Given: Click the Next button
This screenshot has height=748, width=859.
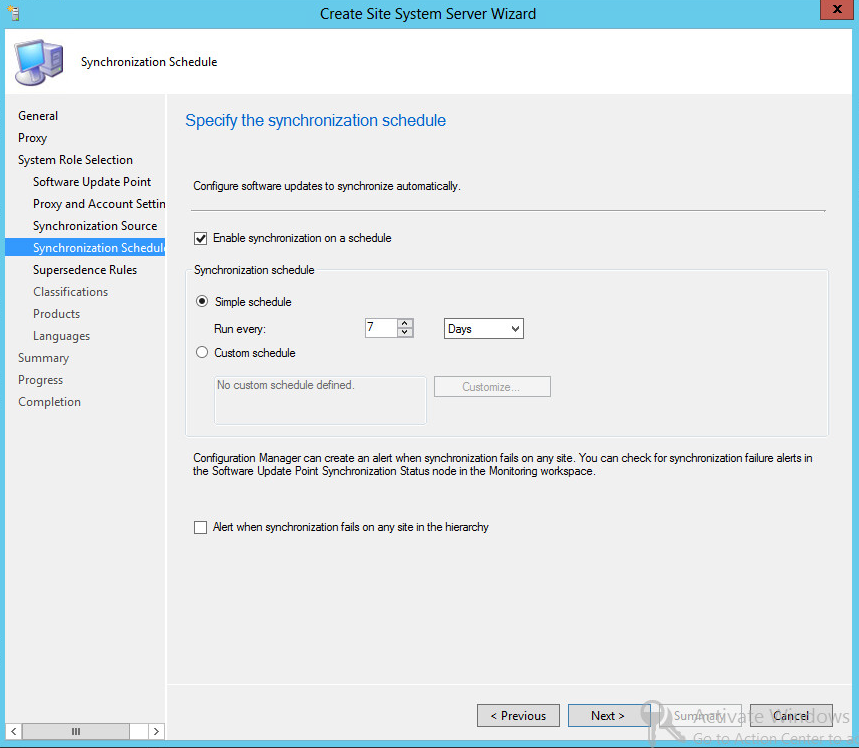Looking at the screenshot, I should point(608,715).
